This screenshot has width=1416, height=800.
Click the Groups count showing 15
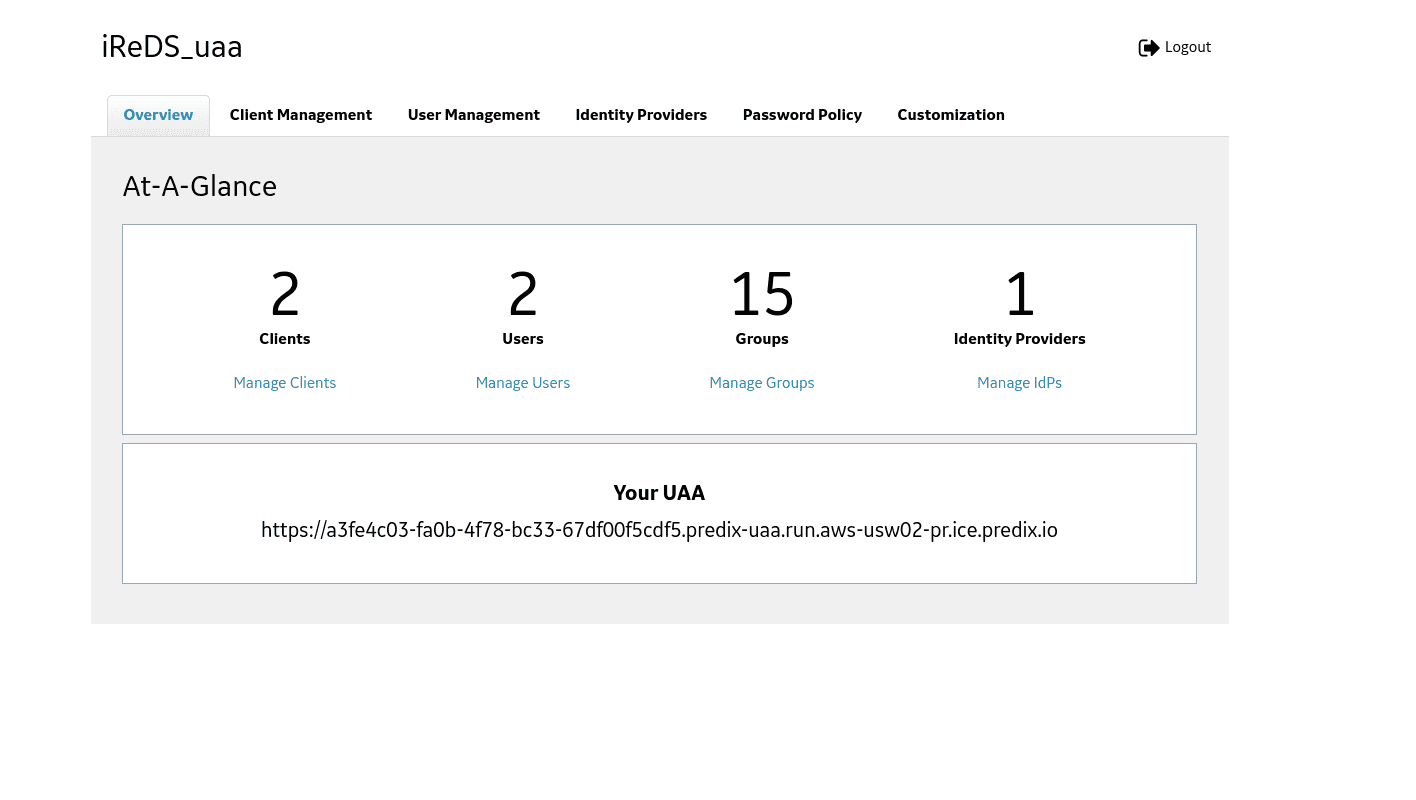tap(762, 293)
